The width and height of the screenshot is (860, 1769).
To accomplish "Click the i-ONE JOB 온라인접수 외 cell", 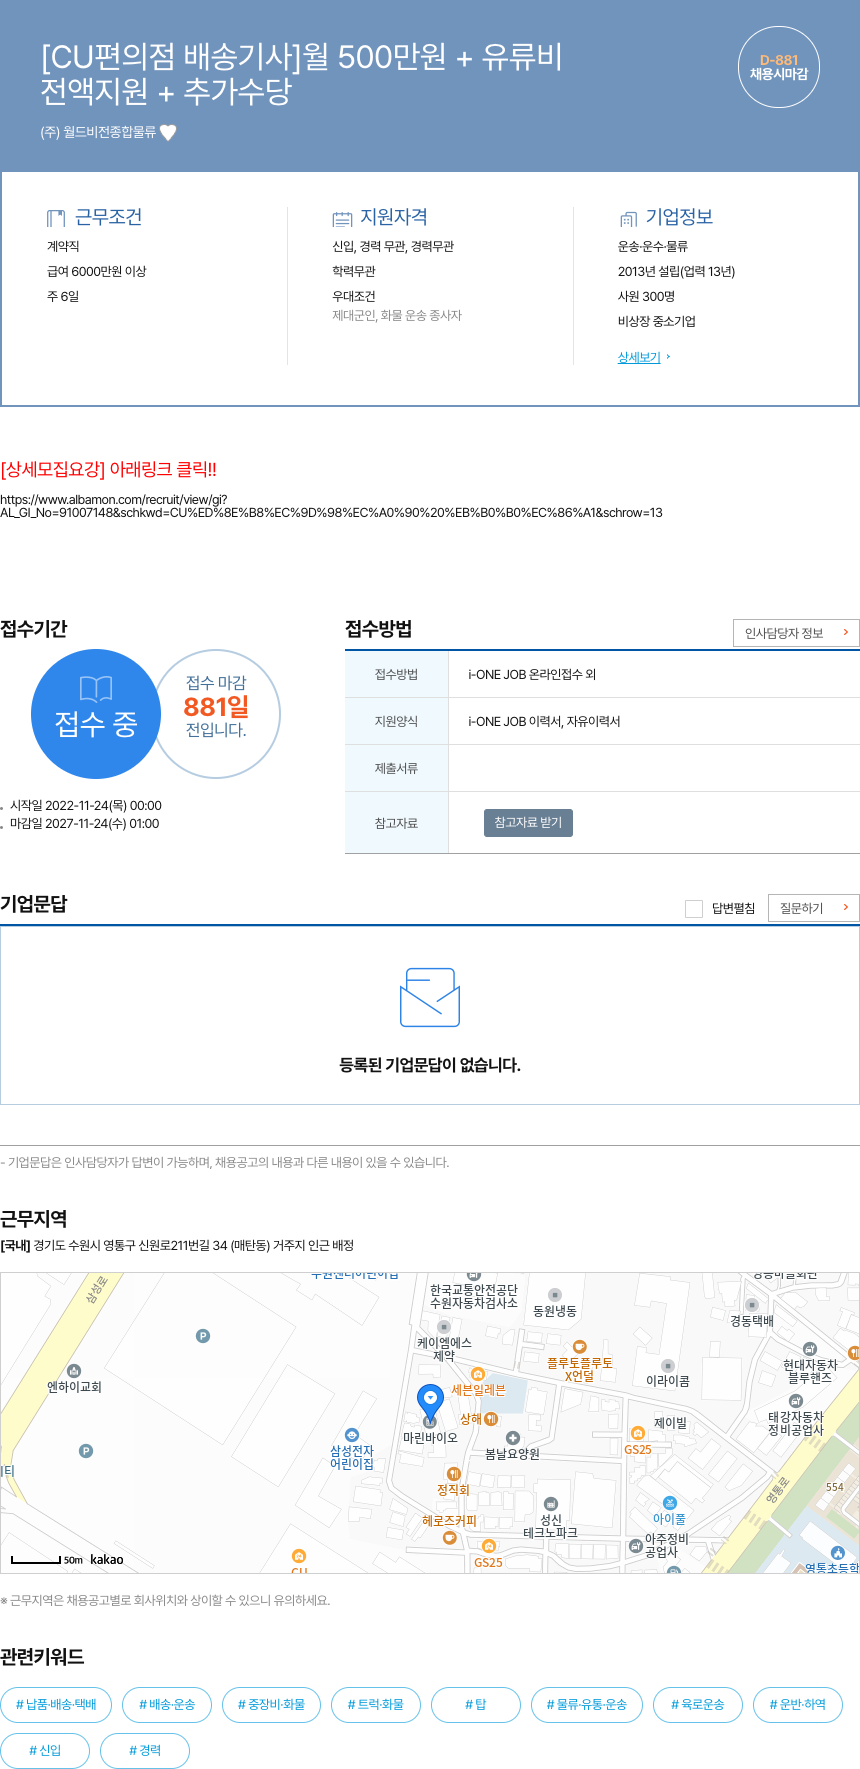I will pos(532,675).
